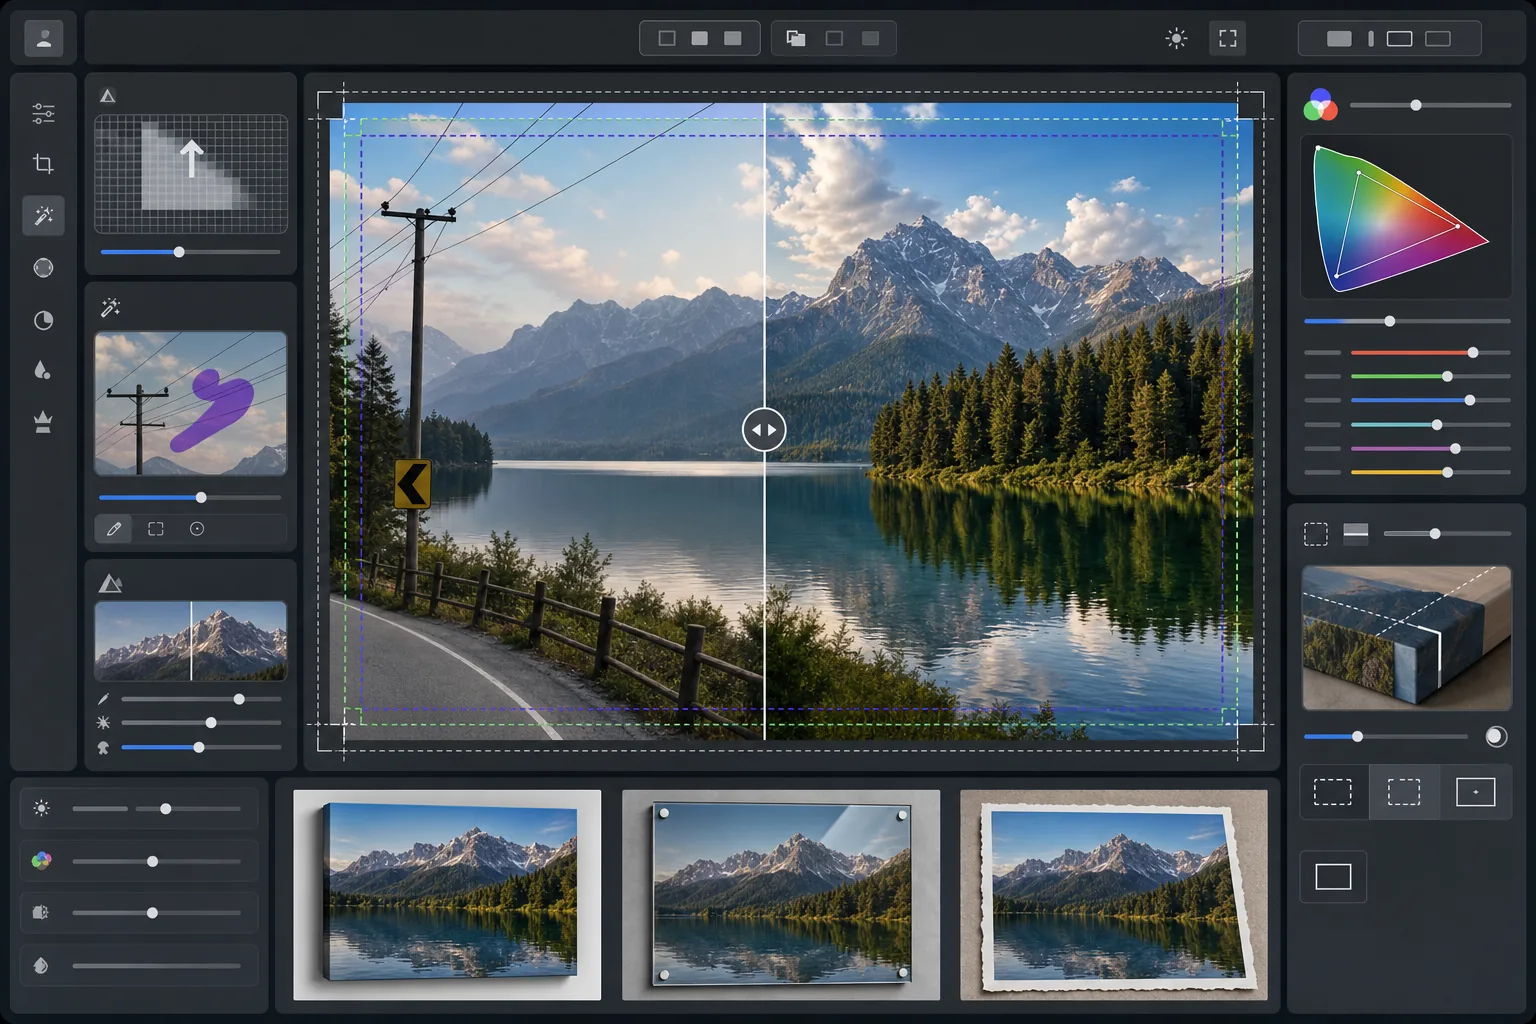Adjust the slider below the gamut diagram

[1407, 321]
